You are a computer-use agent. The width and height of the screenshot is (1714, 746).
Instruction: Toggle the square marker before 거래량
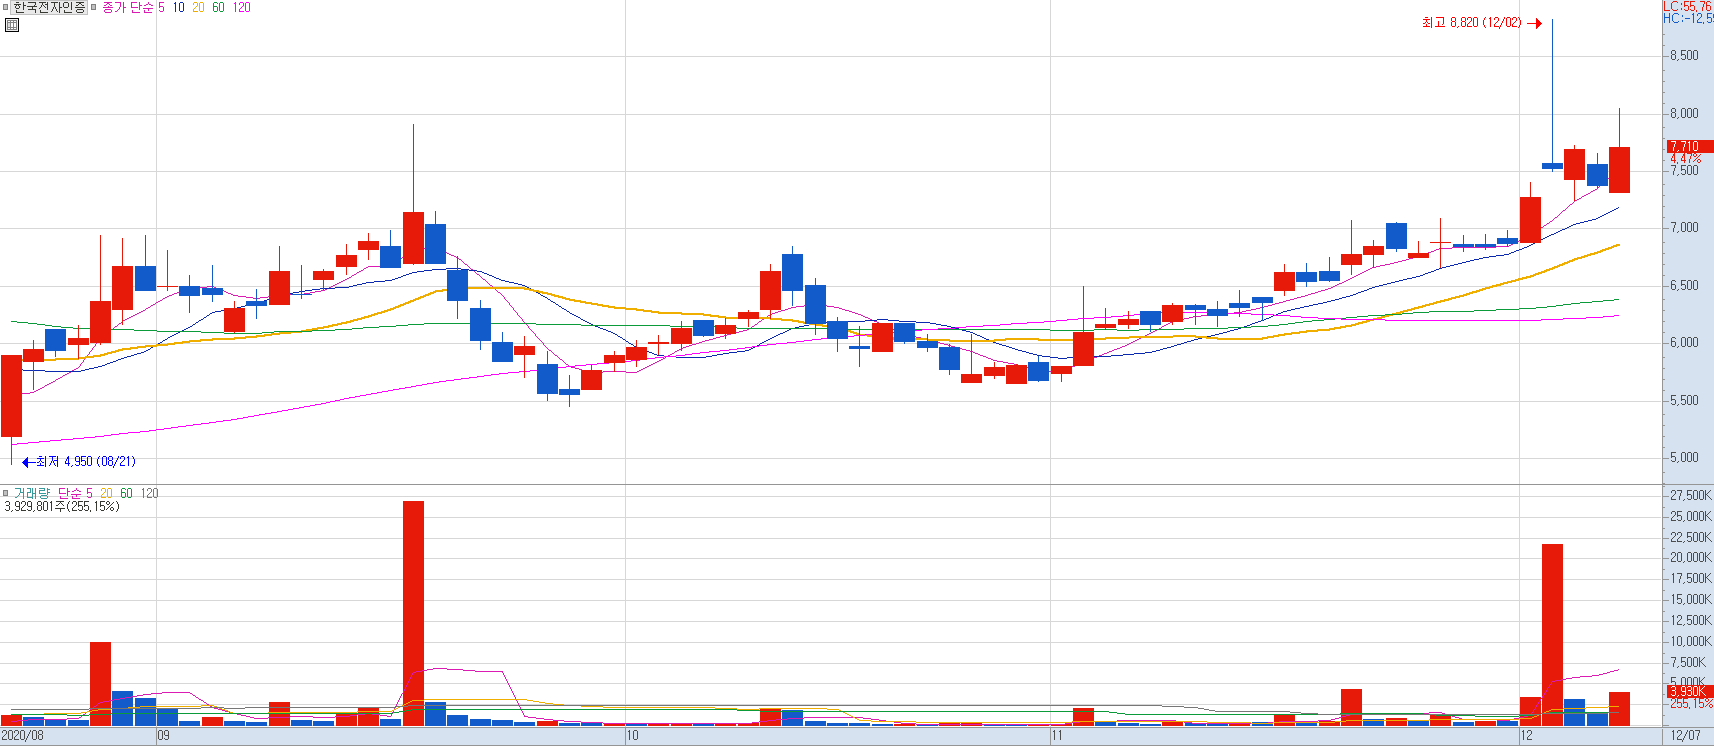[x=5, y=493]
